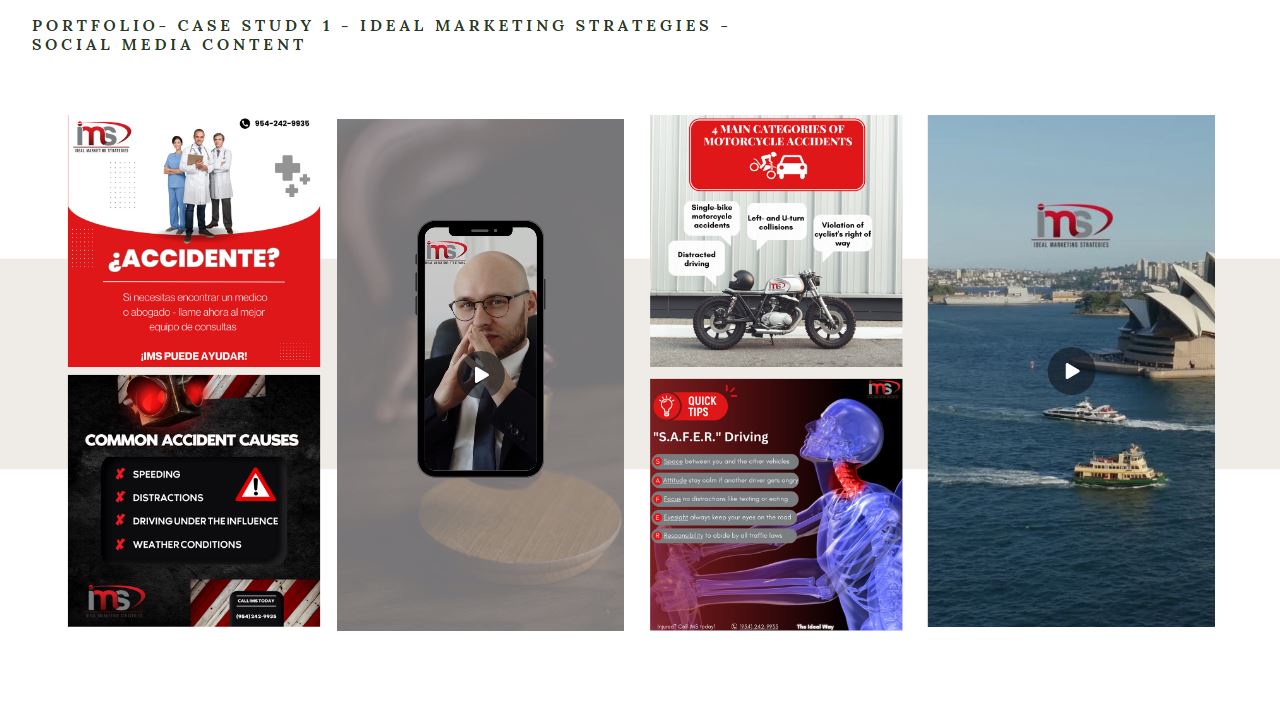The image size is (1280, 725).
Task: Click the cyclist and car icon
Action: pos(777,166)
